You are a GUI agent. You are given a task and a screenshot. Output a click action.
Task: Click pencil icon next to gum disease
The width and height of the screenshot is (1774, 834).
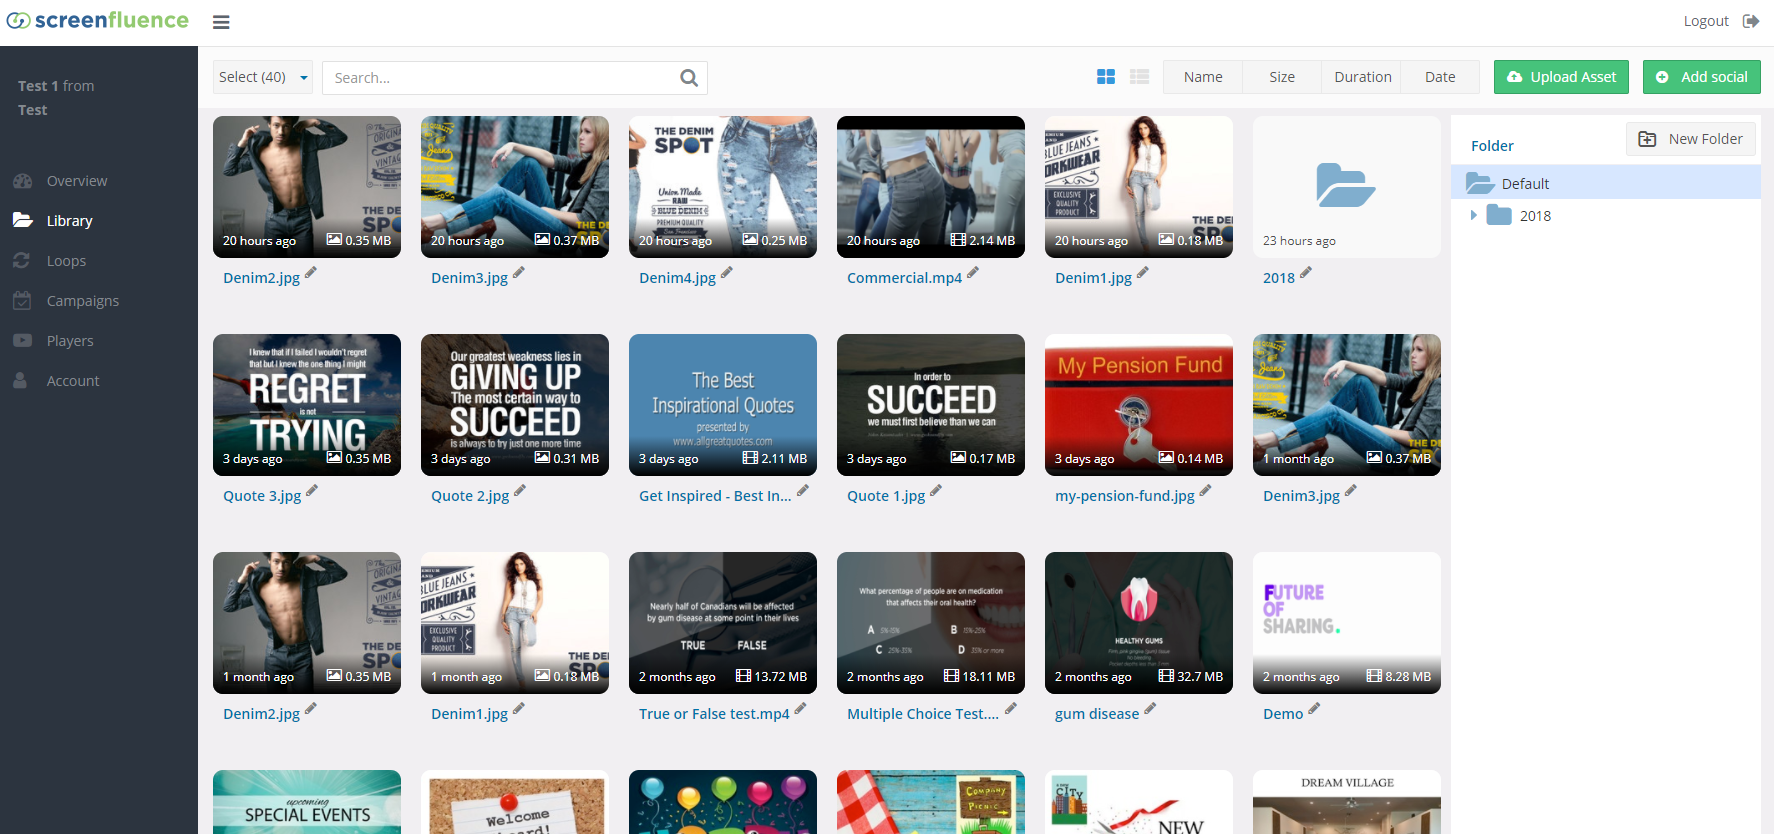coord(1150,709)
